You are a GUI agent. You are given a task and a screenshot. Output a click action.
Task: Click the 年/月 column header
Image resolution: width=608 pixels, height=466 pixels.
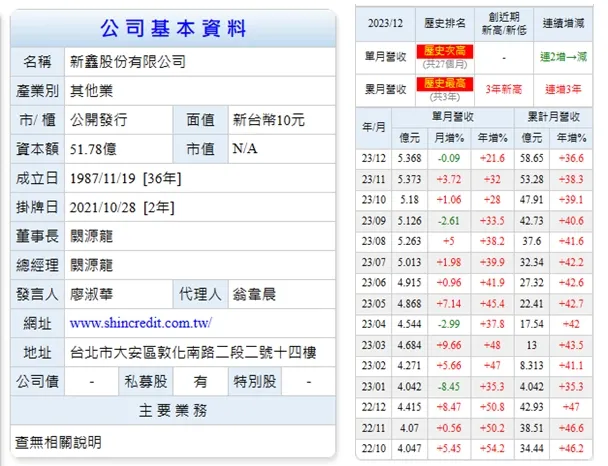(374, 127)
